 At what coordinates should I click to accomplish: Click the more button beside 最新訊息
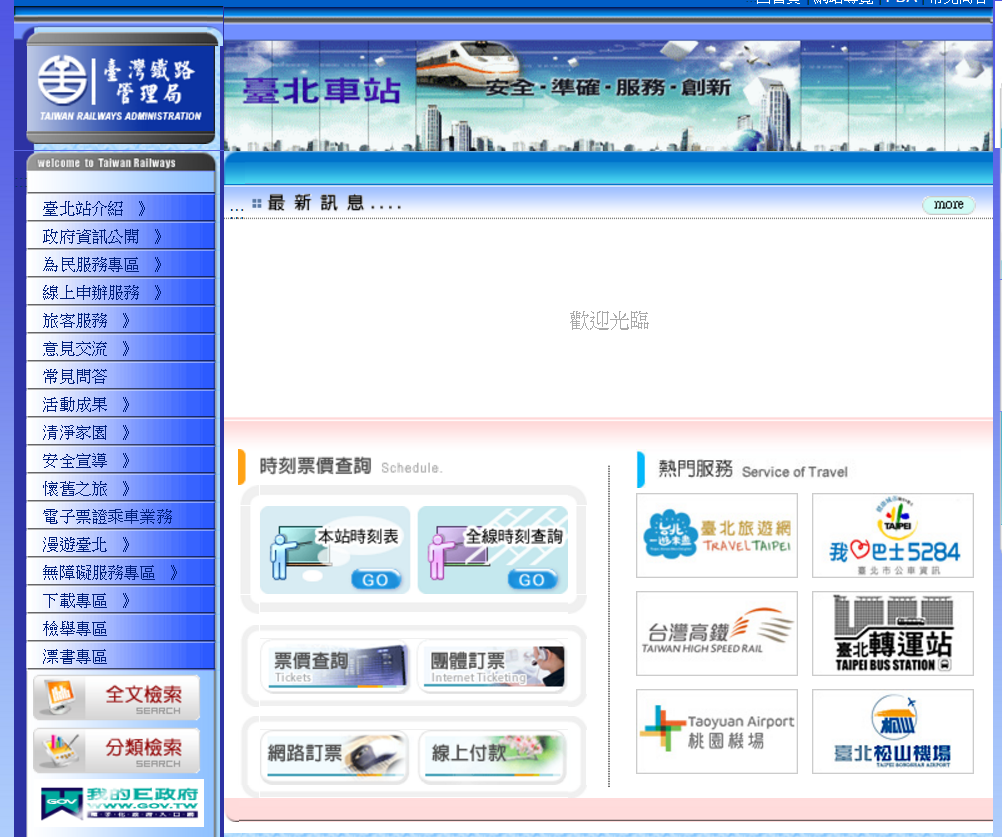click(948, 205)
